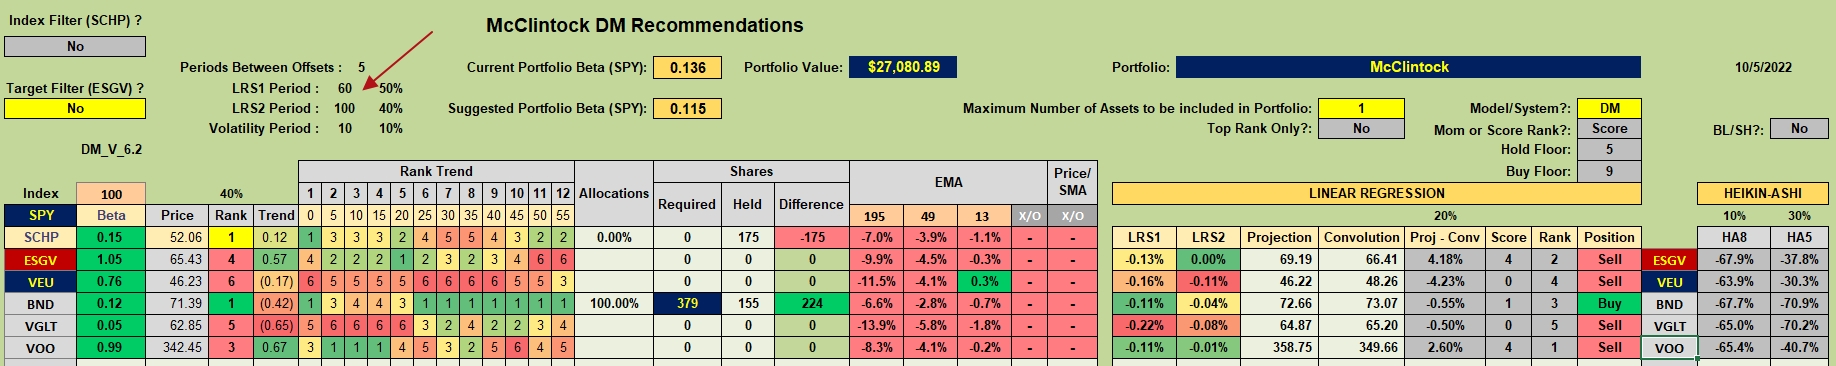Image resolution: width=1836 pixels, height=366 pixels.
Task: Select the Mom or Score Rank Score cell
Action: pyautogui.click(x=1609, y=128)
